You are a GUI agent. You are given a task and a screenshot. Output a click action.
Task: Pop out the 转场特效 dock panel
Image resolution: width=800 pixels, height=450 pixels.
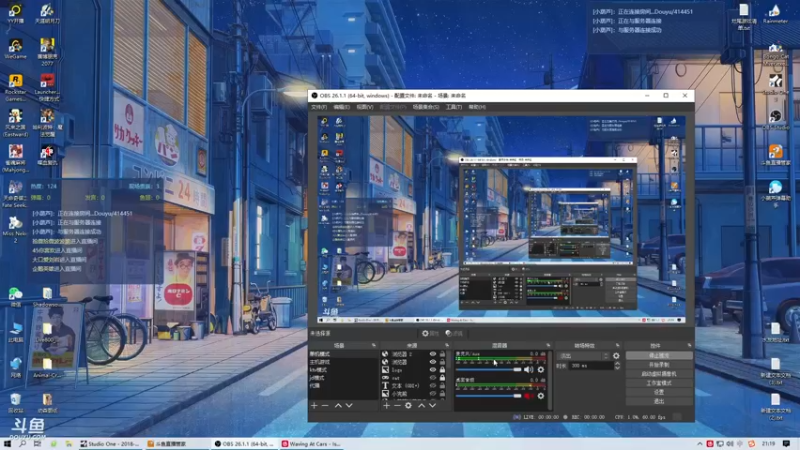coord(617,345)
